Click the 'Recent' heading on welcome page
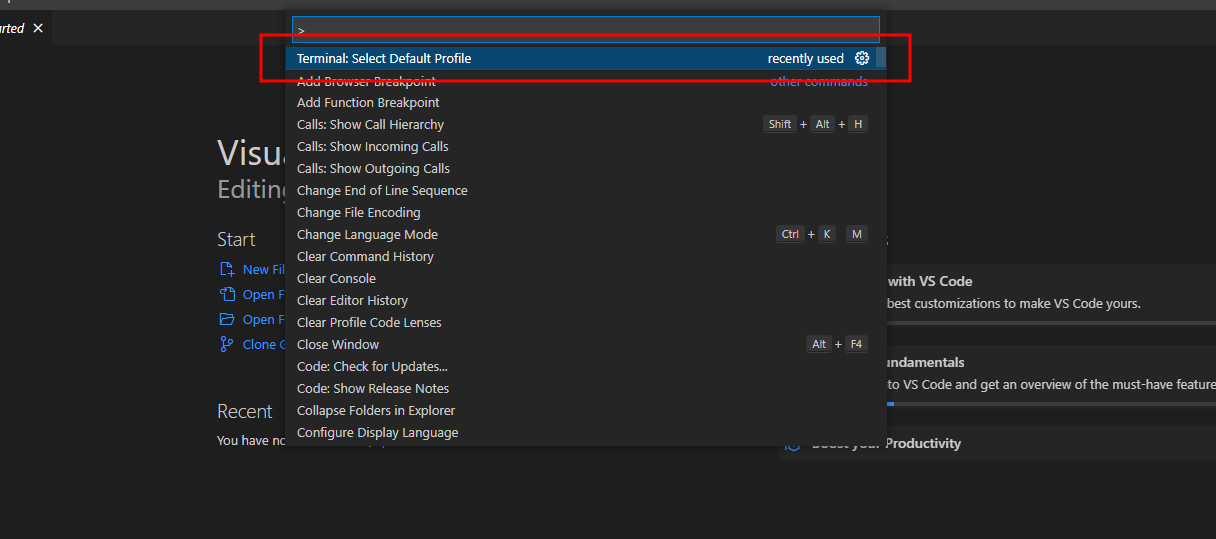The height and width of the screenshot is (539, 1216). [x=245, y=411]
